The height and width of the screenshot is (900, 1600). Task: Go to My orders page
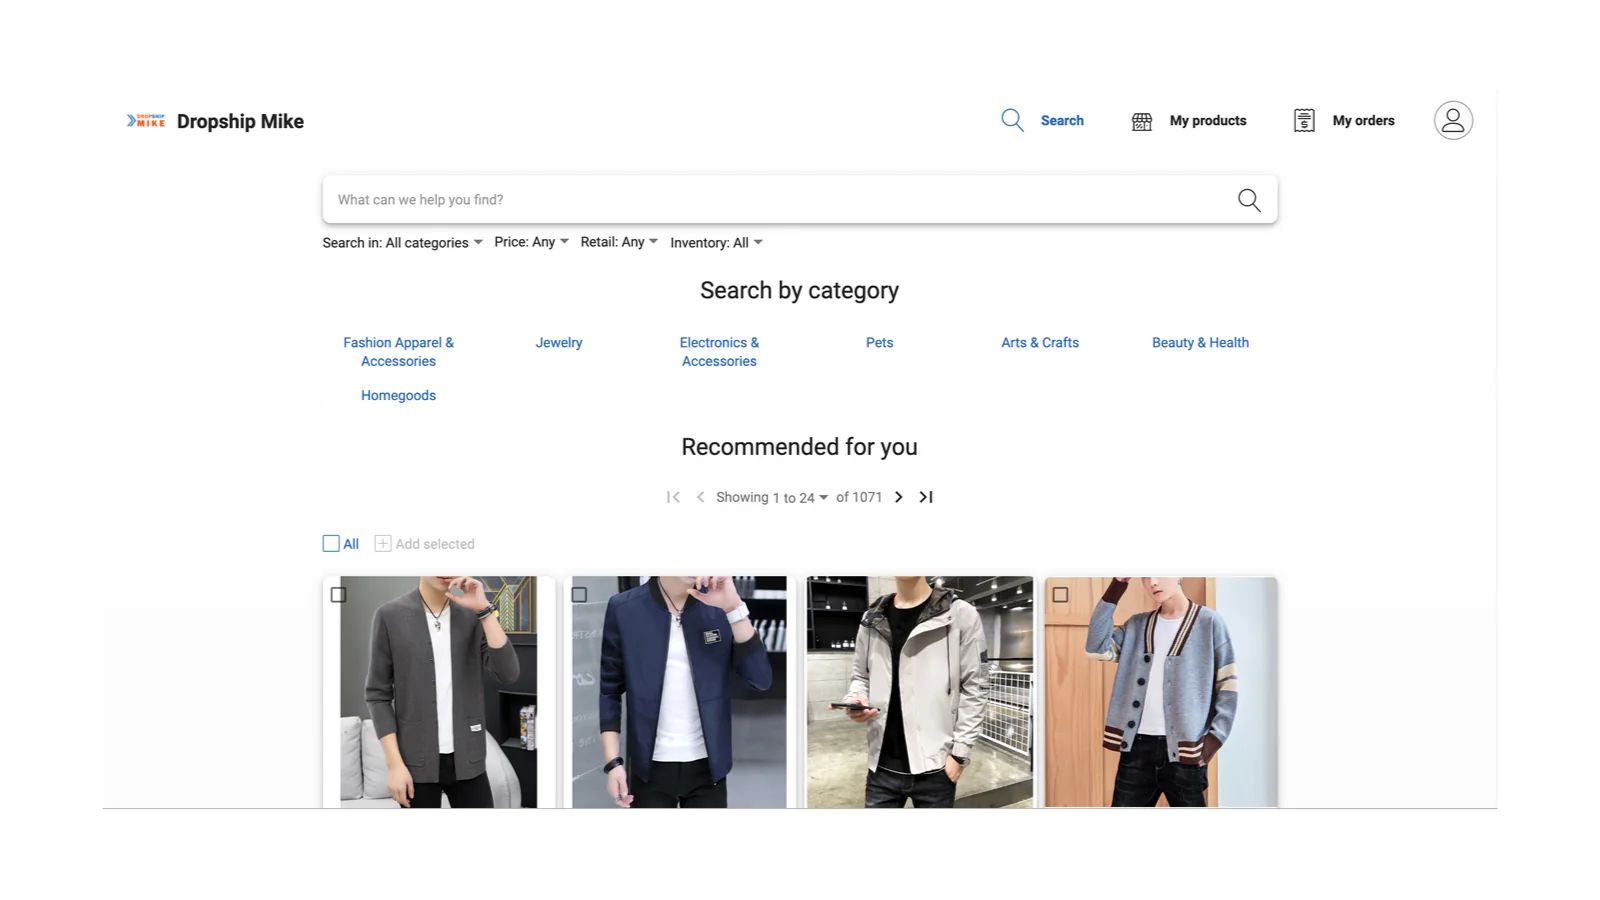pyautogui.click(x=1344, y=121)
